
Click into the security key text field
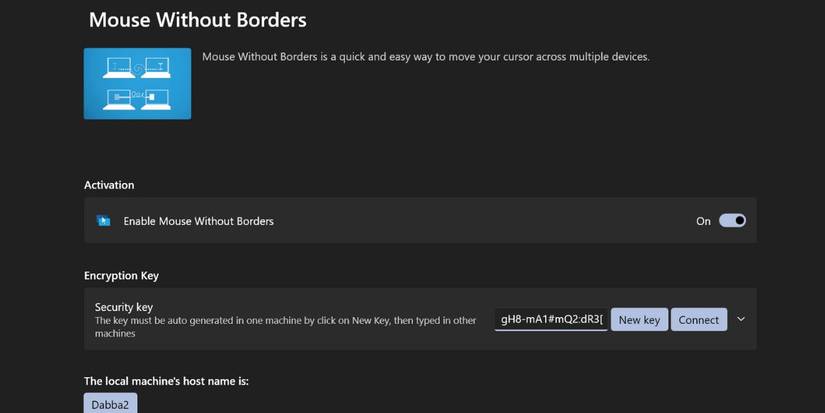click(x=551, y=320)
